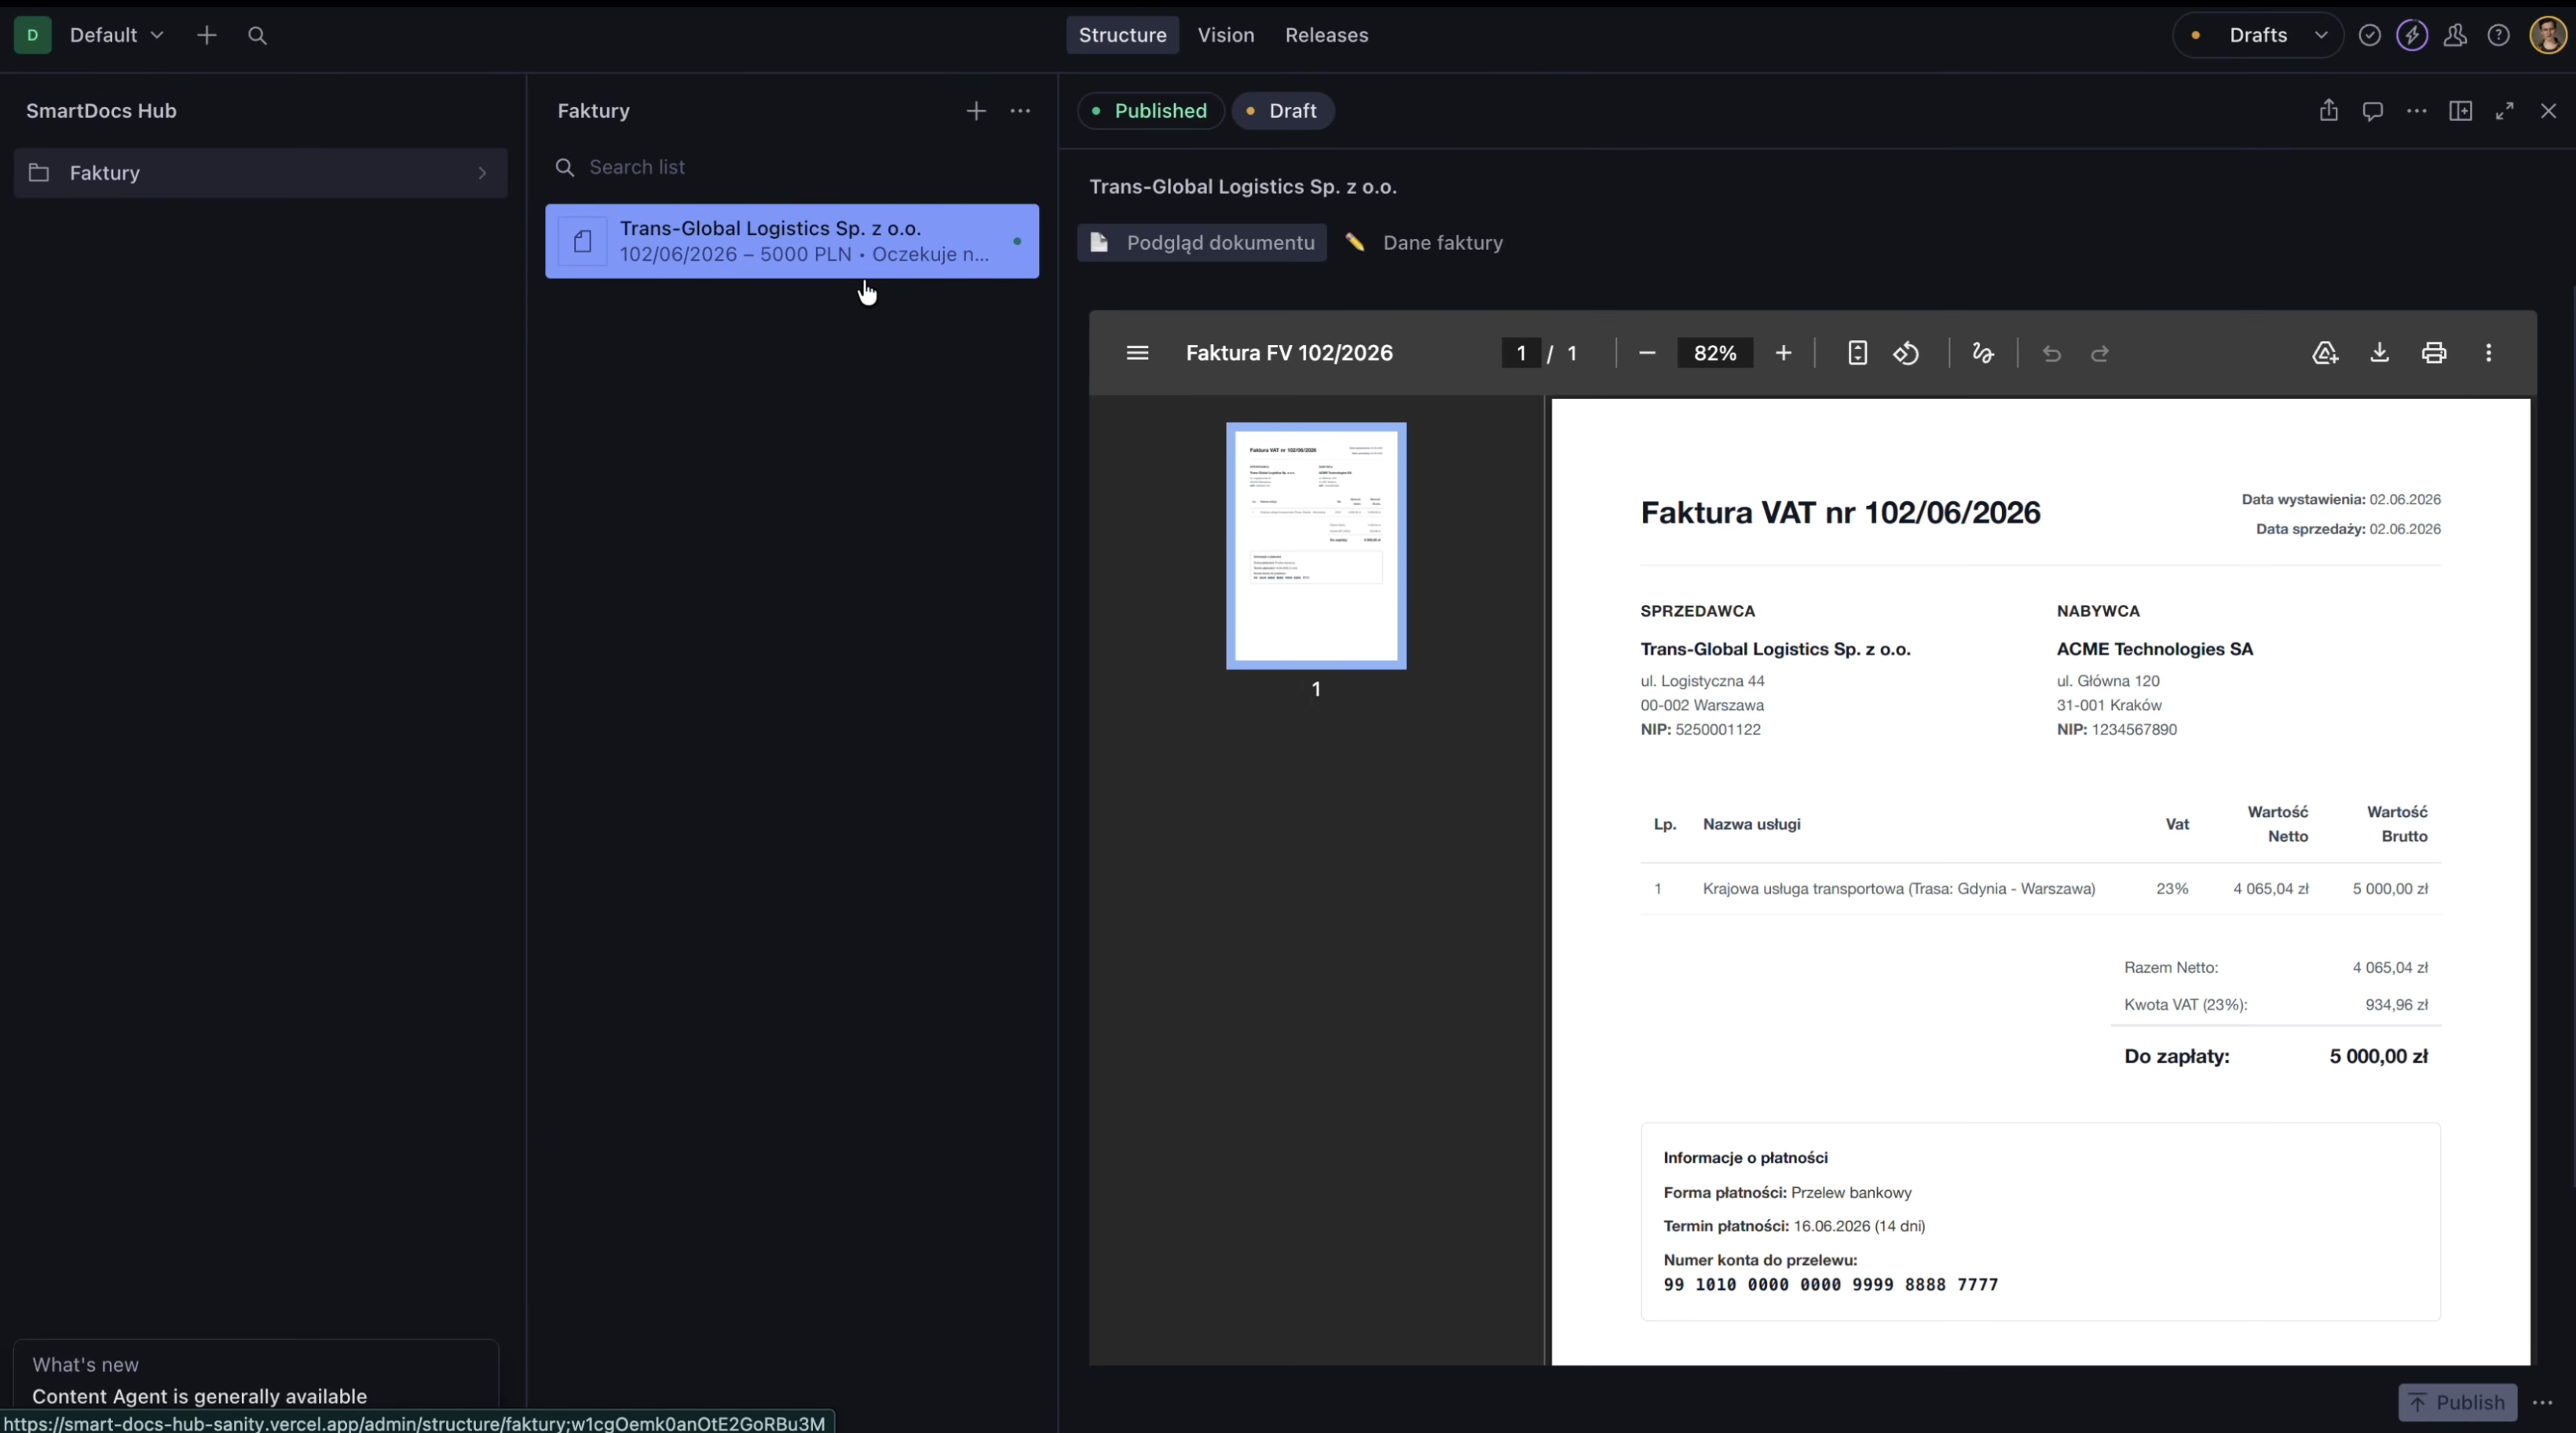Viewport: 2576px width, 1433px height.
Task: Expand the Faktury row chevron
Action: pyautogui.click(x=482, y=173)
